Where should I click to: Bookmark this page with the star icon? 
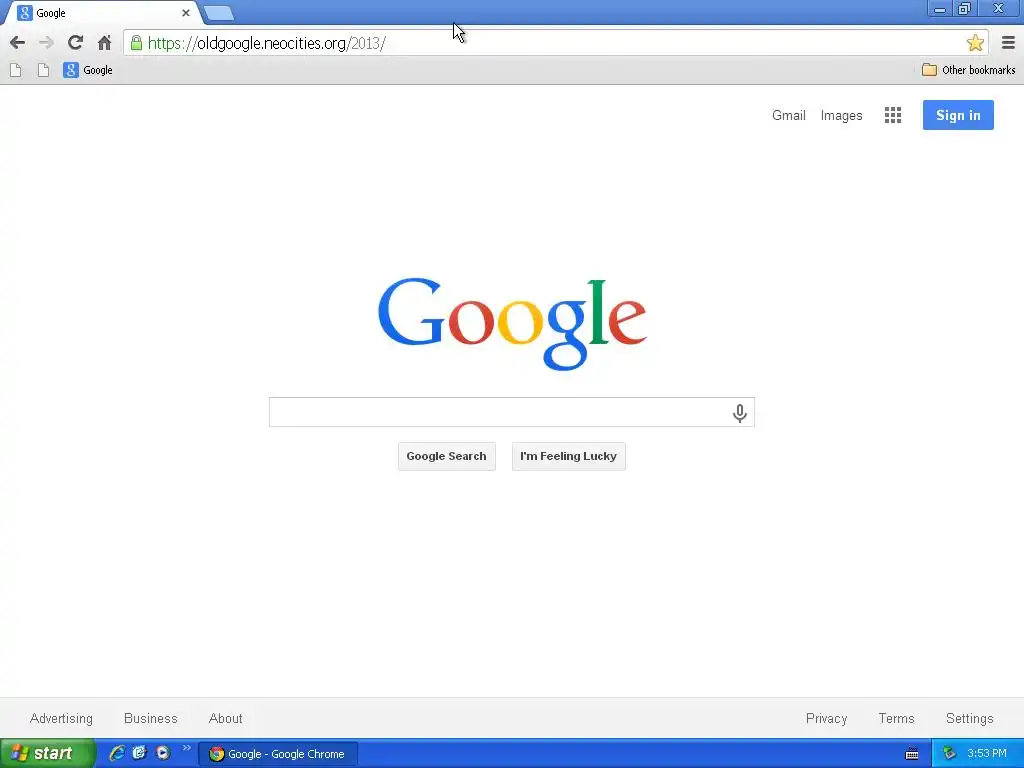coord(975,43)
